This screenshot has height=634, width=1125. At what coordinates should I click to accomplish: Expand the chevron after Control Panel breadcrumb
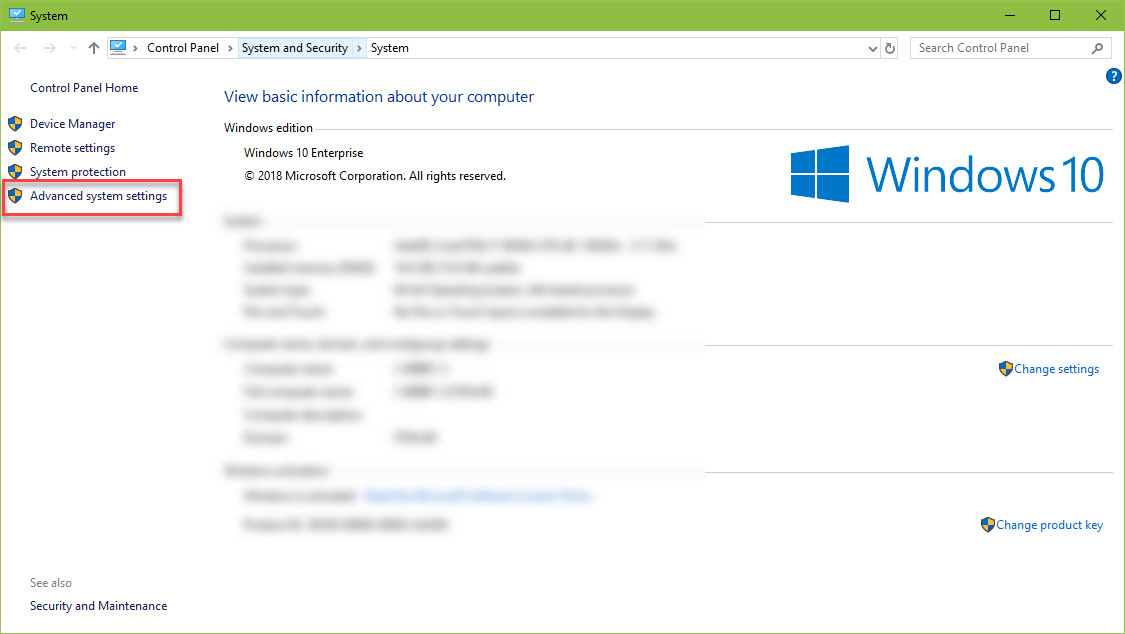230,48
